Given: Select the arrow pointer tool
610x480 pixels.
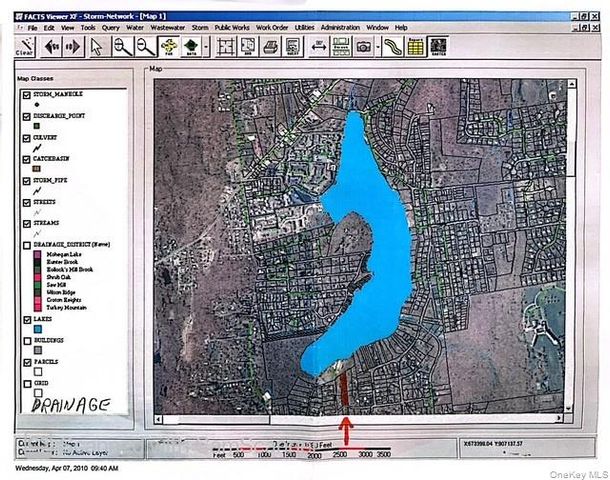Looking at the screenshot, I should (97, 46).
